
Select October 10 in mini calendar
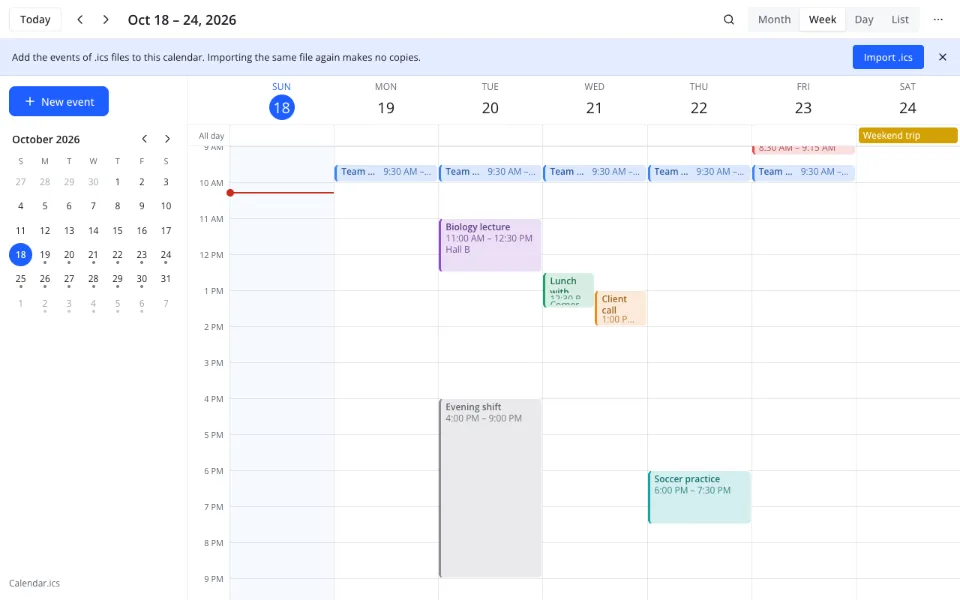pyautogui.click(x=166, y=206)
